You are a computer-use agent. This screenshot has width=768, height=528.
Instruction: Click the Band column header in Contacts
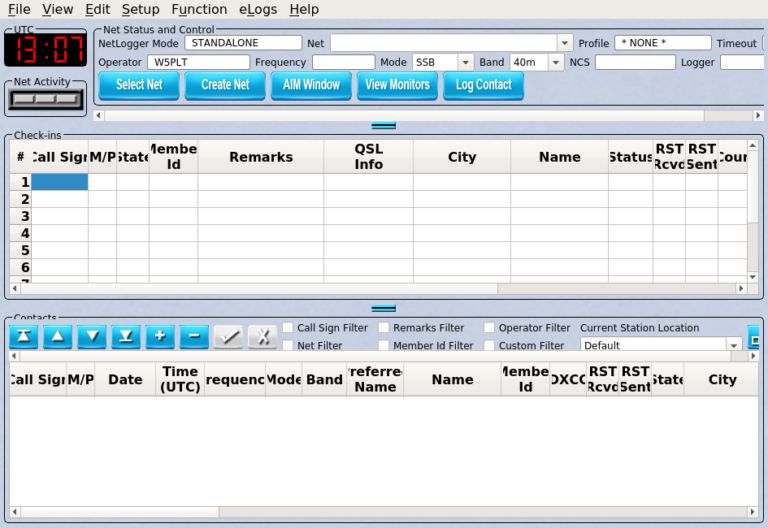(x=324, y=379)
